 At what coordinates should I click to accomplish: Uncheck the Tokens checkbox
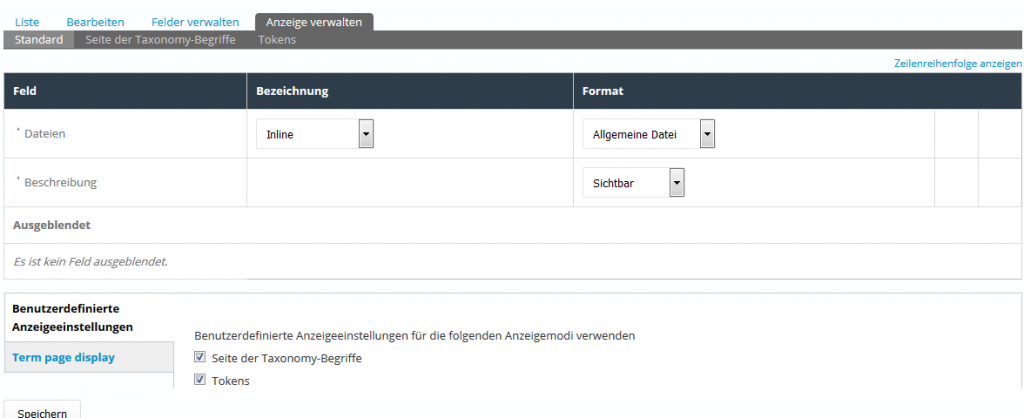[x=200, y=380]
